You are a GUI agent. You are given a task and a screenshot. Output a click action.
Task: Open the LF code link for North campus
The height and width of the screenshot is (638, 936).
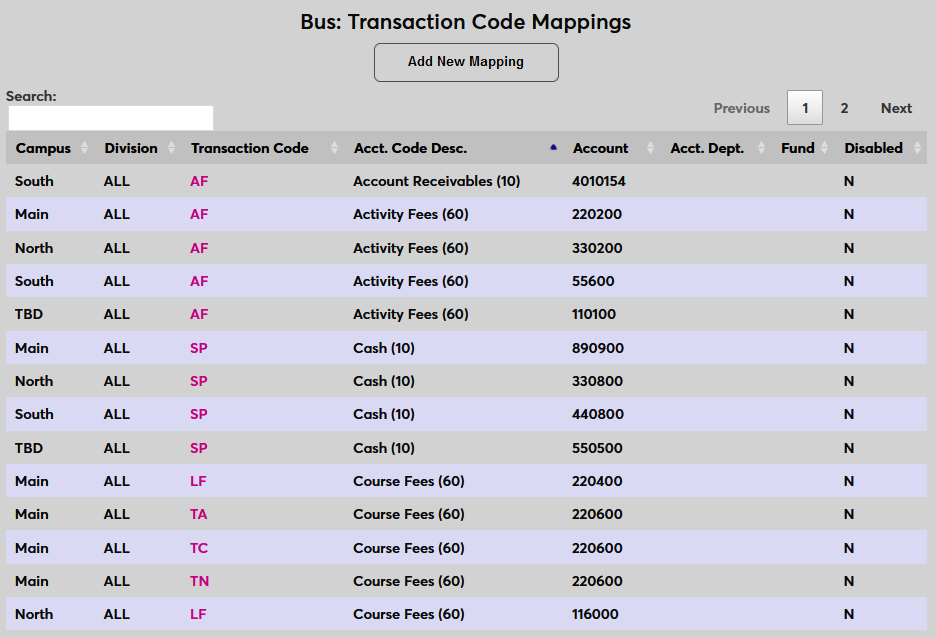pos(198,614)
